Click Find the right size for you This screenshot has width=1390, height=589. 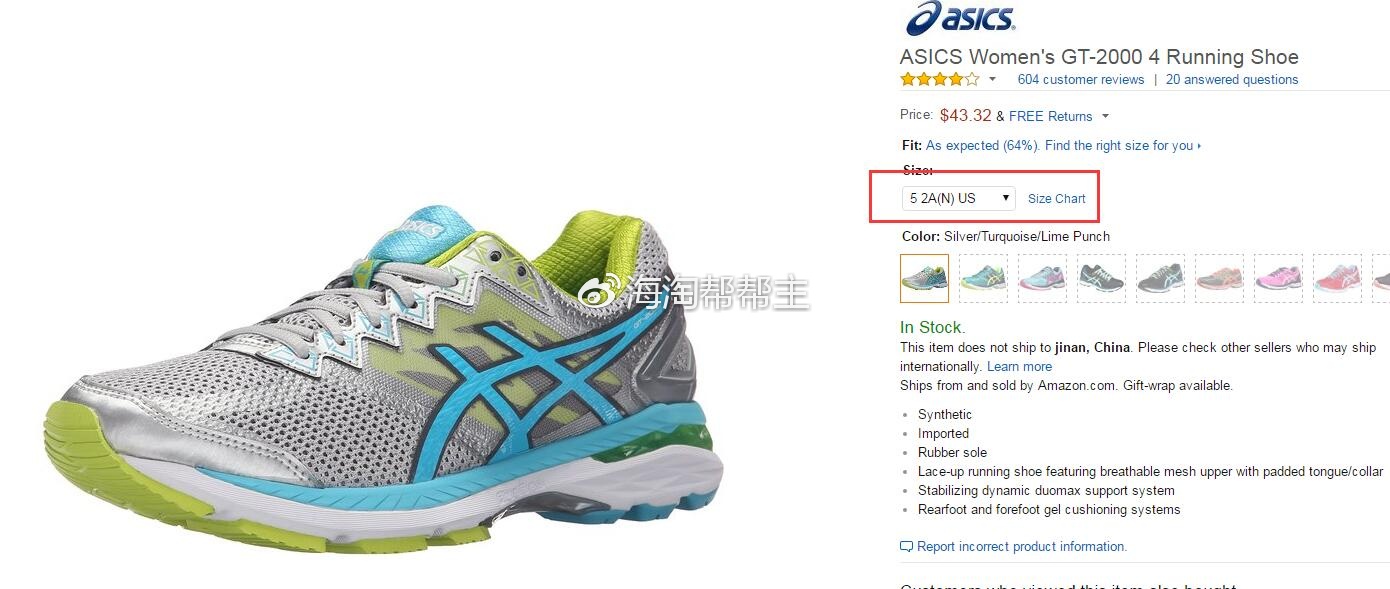tap(1119, 145)
